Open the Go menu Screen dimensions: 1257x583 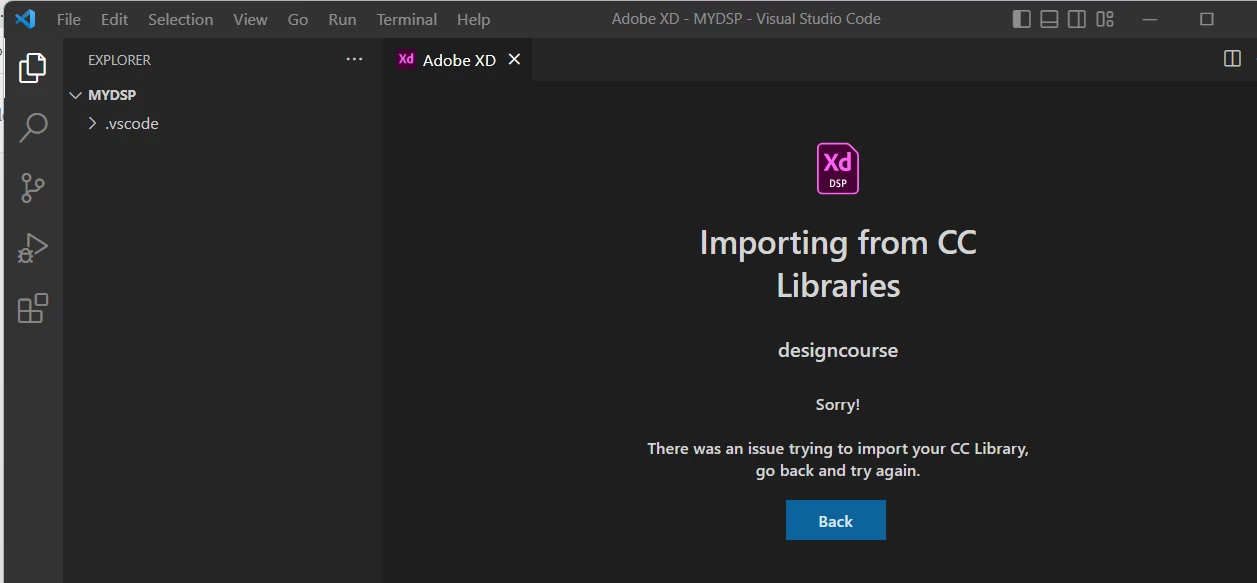click(298, 19)
